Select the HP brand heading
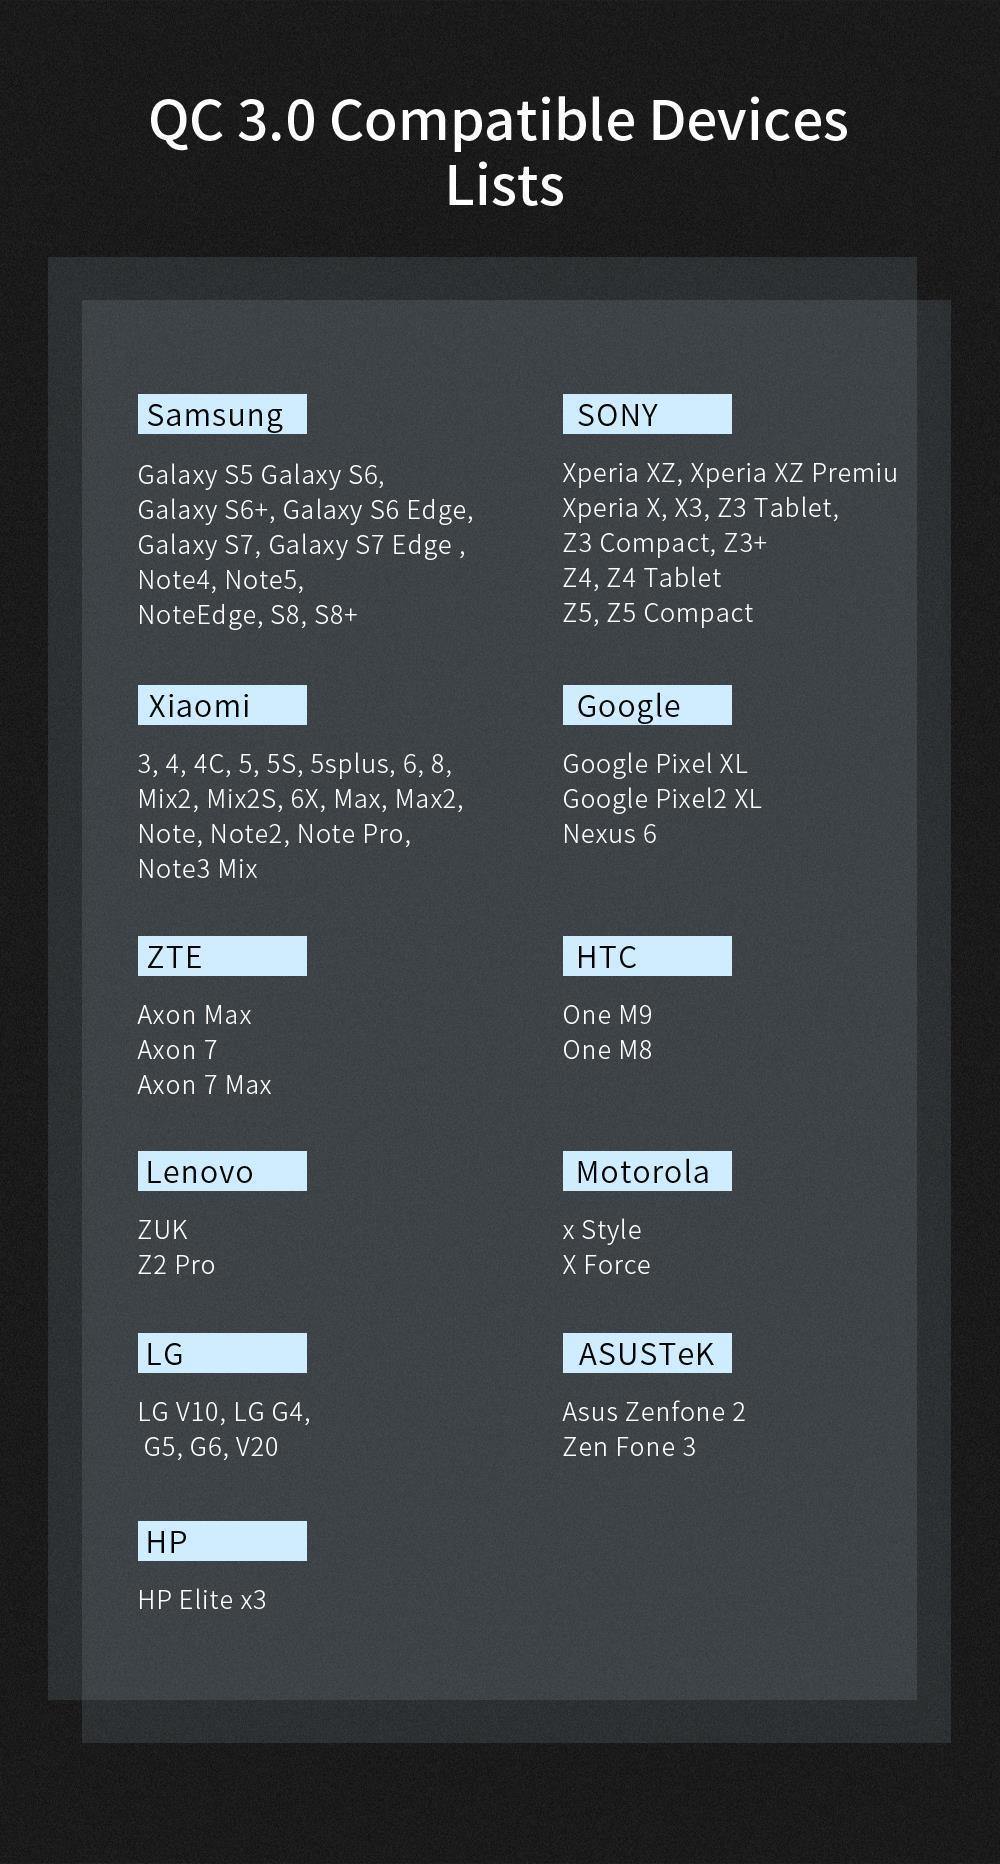Image resolution: width=1000 pixels, height=1864 pixels. coord(221,1541)
